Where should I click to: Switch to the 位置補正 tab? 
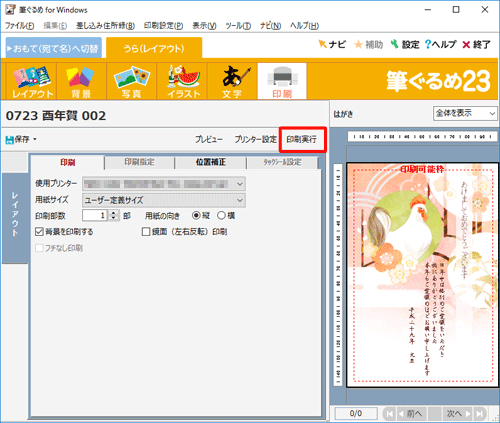(x=210, y=162)
